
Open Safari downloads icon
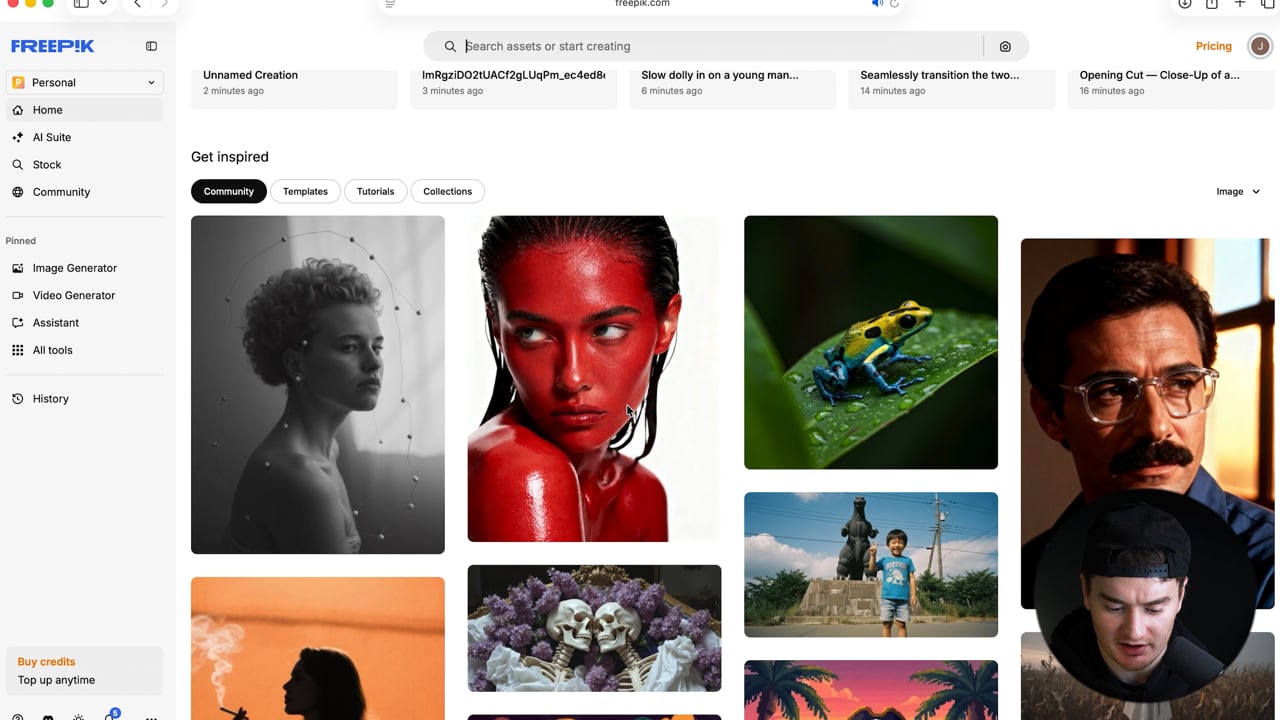1184,4
